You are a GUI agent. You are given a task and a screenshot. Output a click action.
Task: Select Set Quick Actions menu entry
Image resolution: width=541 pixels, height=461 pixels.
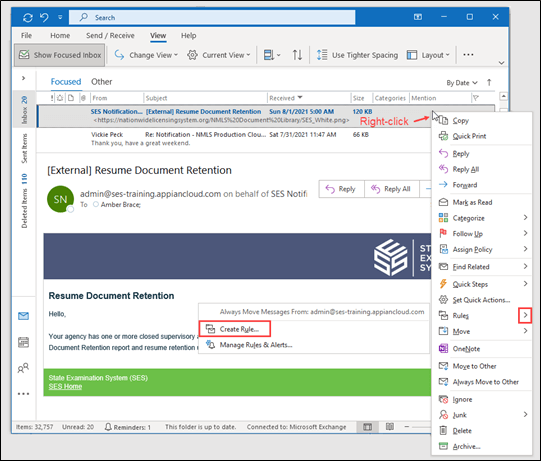point(481,300)
